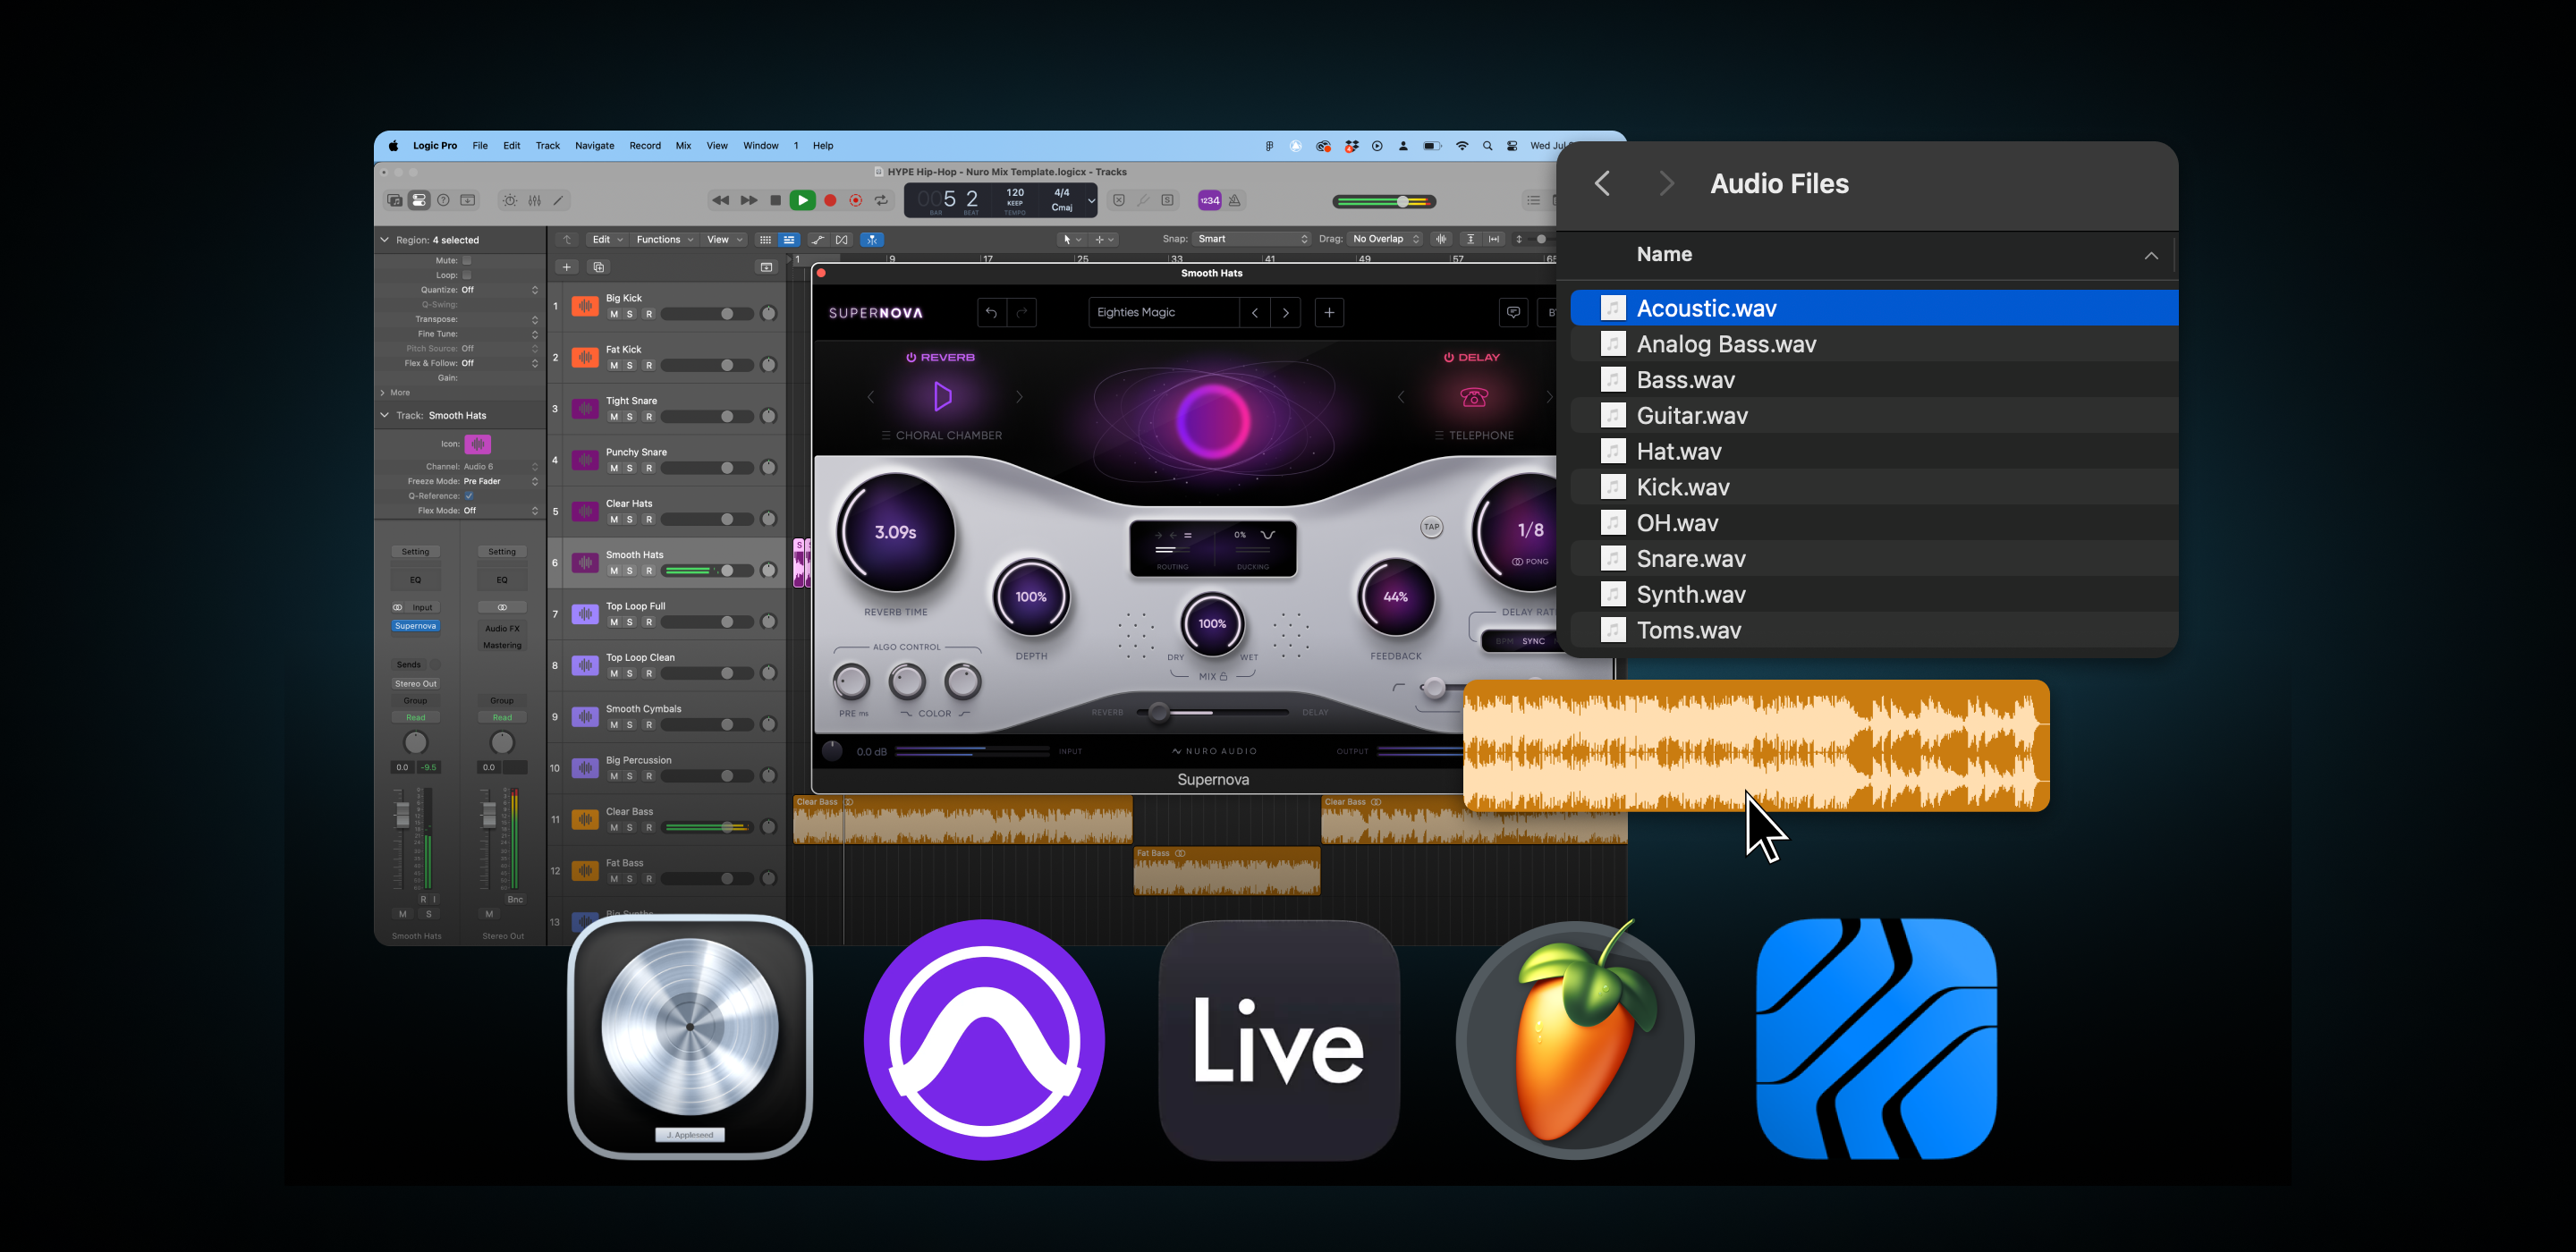Toggle the Cycle loop button
The image size is (2576, 1252).
pos(882,200)
